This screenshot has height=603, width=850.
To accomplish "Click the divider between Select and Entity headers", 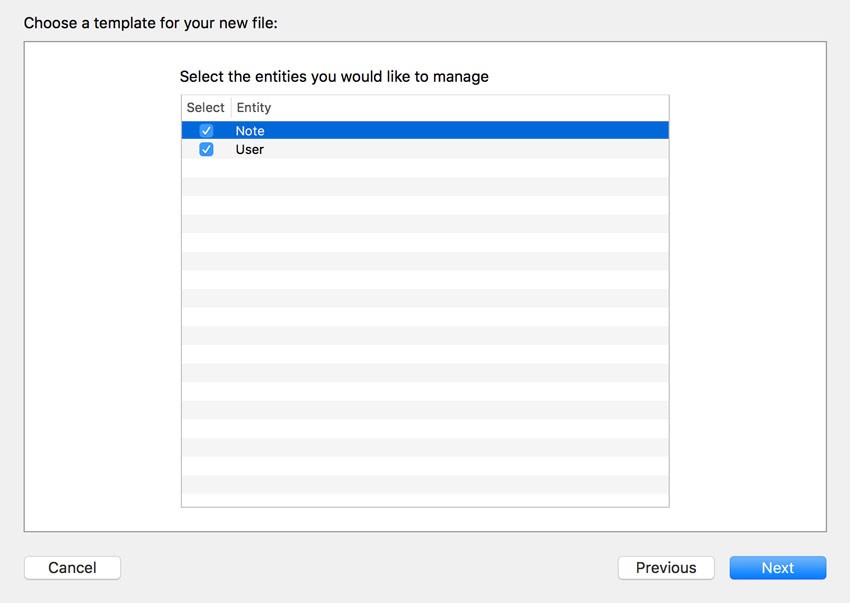I will [231, 107].
